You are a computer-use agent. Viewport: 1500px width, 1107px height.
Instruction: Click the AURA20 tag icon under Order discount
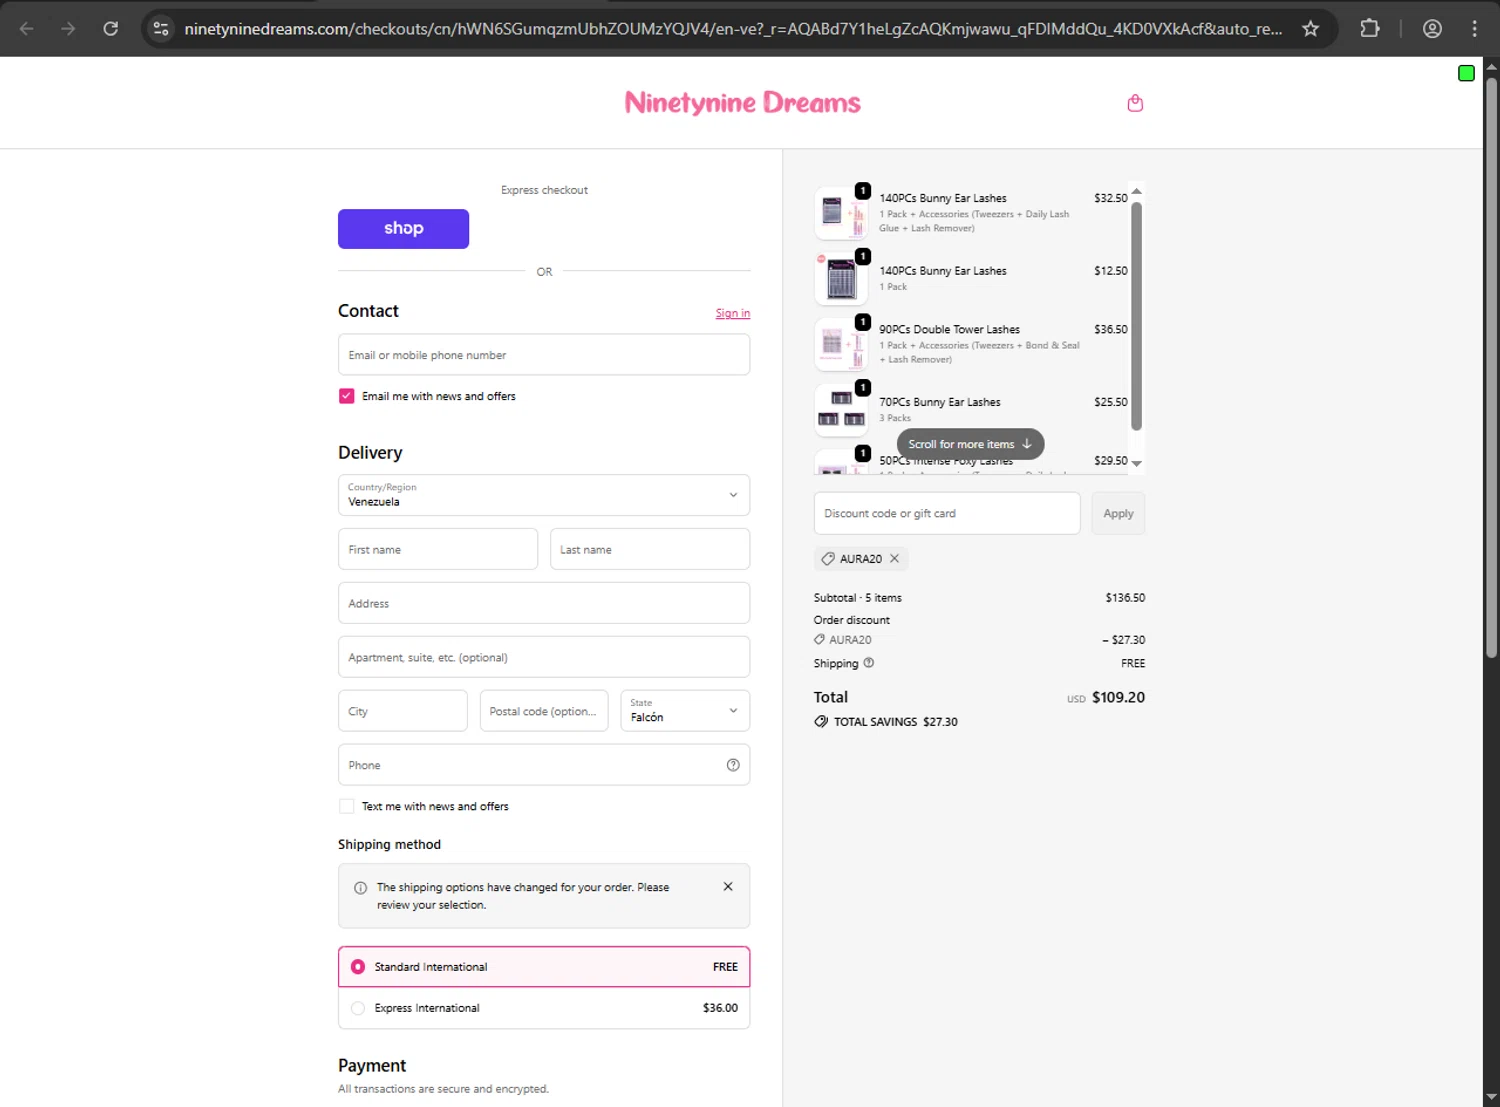[x=820, y=640]
